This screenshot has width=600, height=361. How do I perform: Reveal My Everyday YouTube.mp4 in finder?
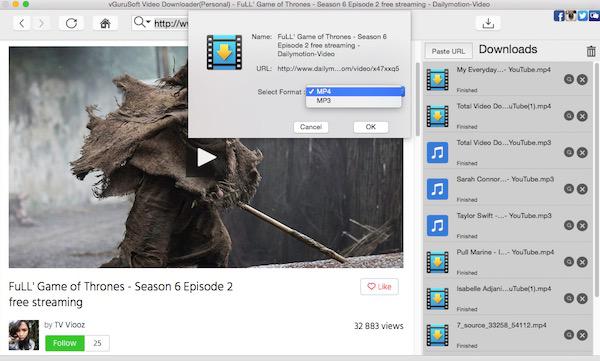569,79
